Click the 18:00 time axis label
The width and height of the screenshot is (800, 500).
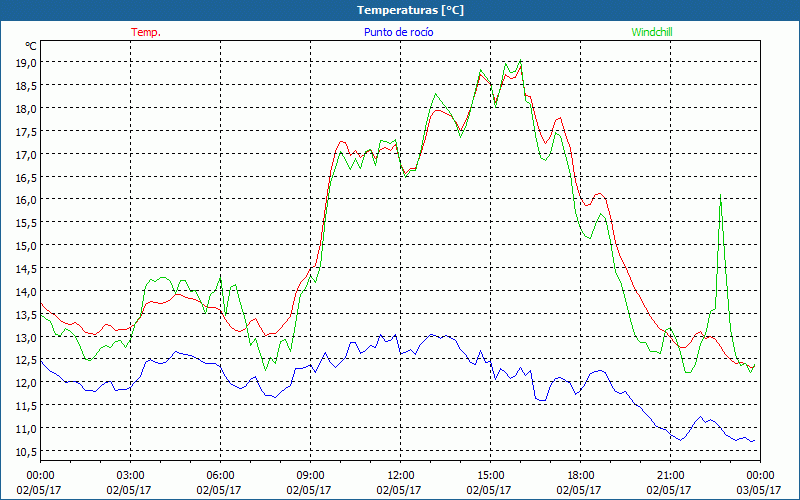(580, 476)
